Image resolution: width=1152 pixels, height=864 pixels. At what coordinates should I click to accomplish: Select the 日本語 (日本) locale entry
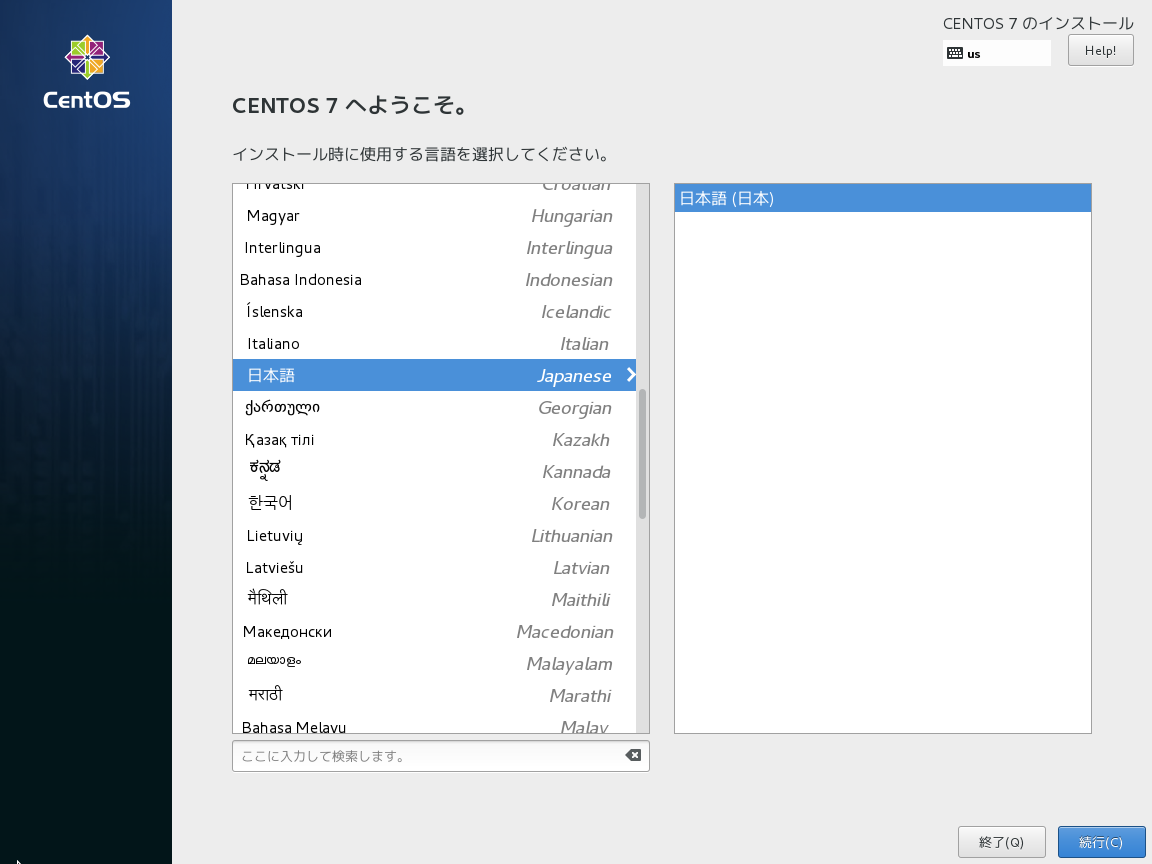click(882, 198)
